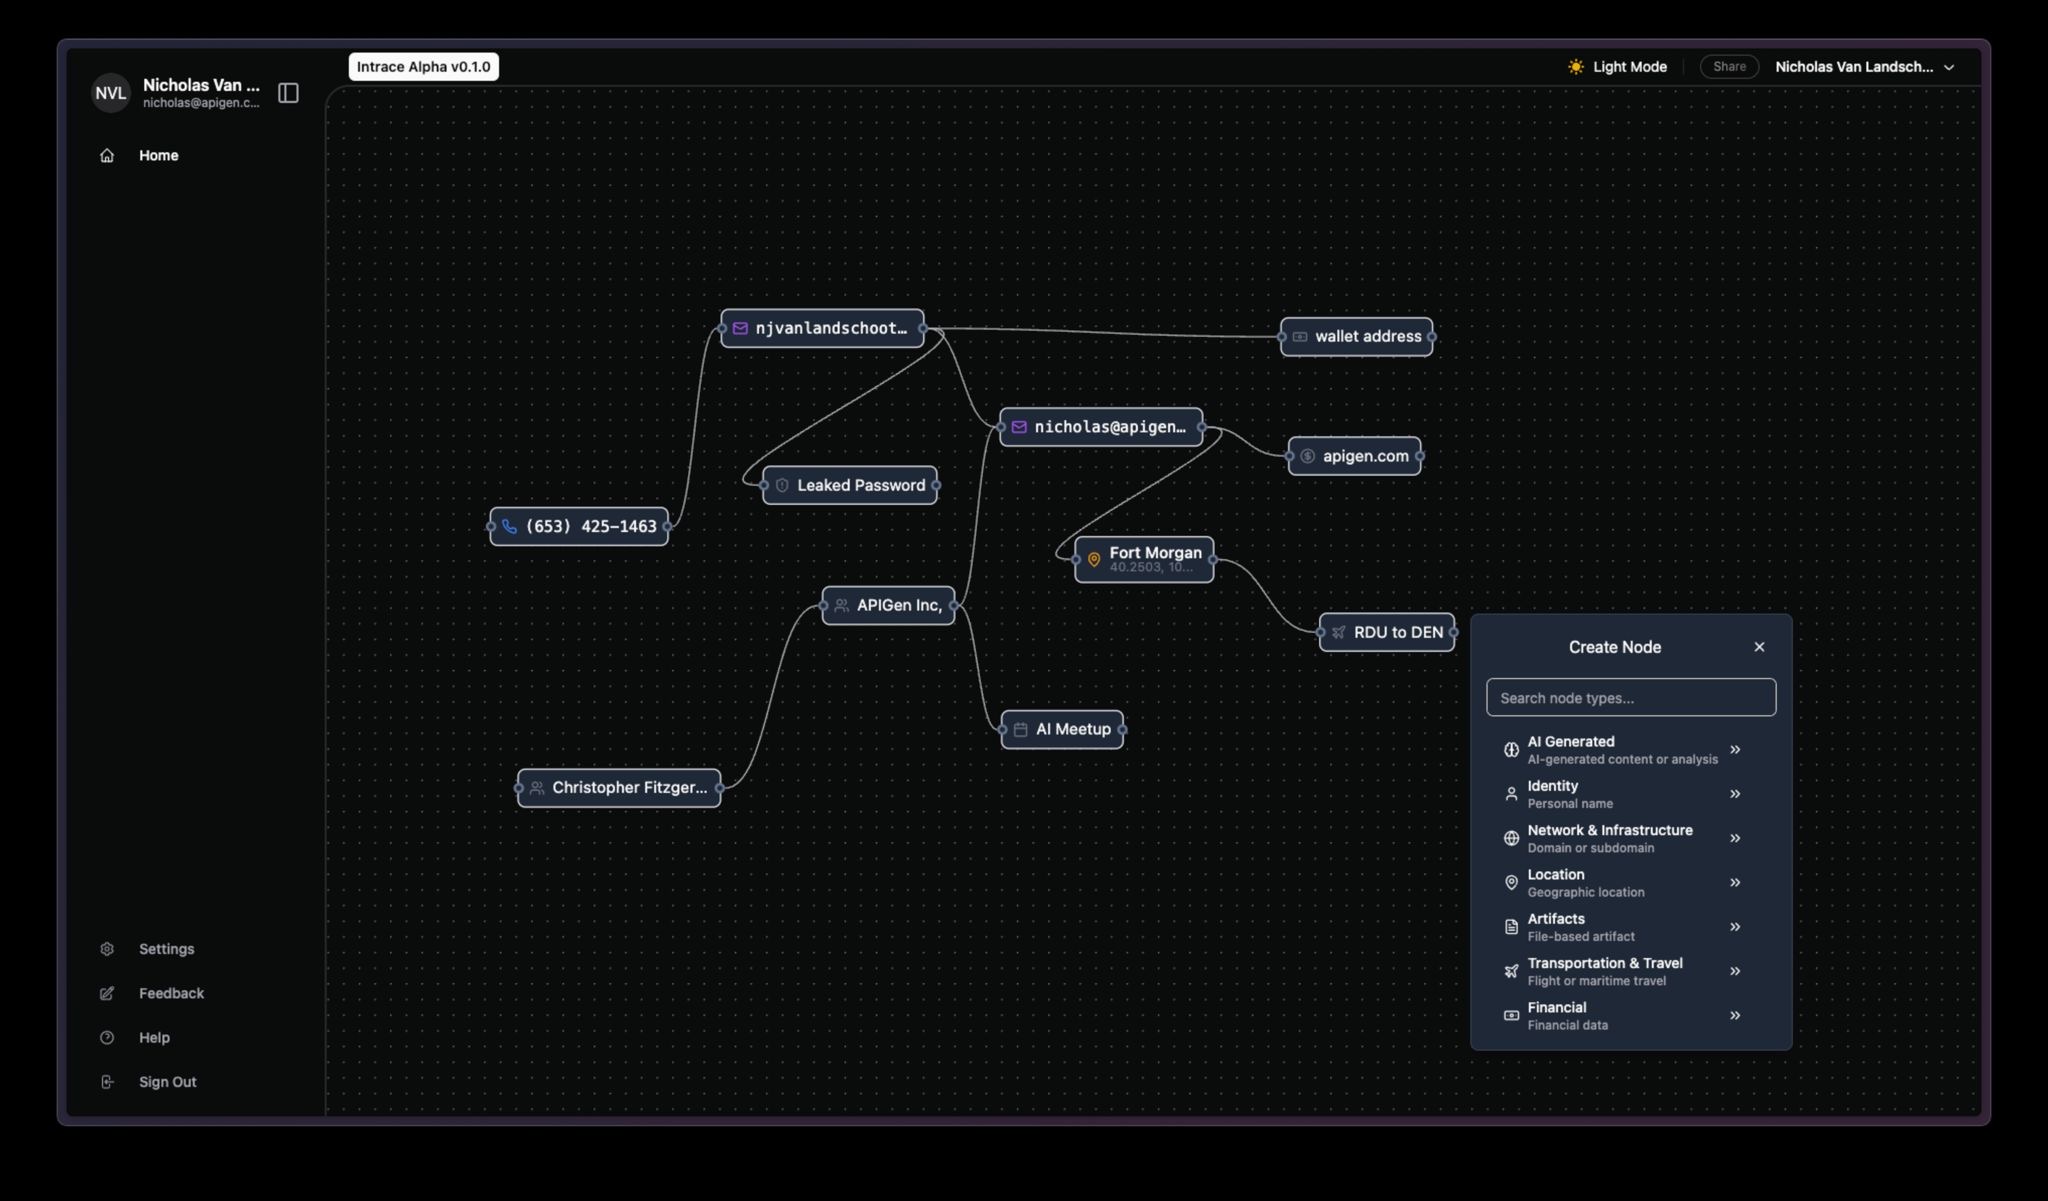Click the Nicholas Van ... sidebar name

pos(201,85)
